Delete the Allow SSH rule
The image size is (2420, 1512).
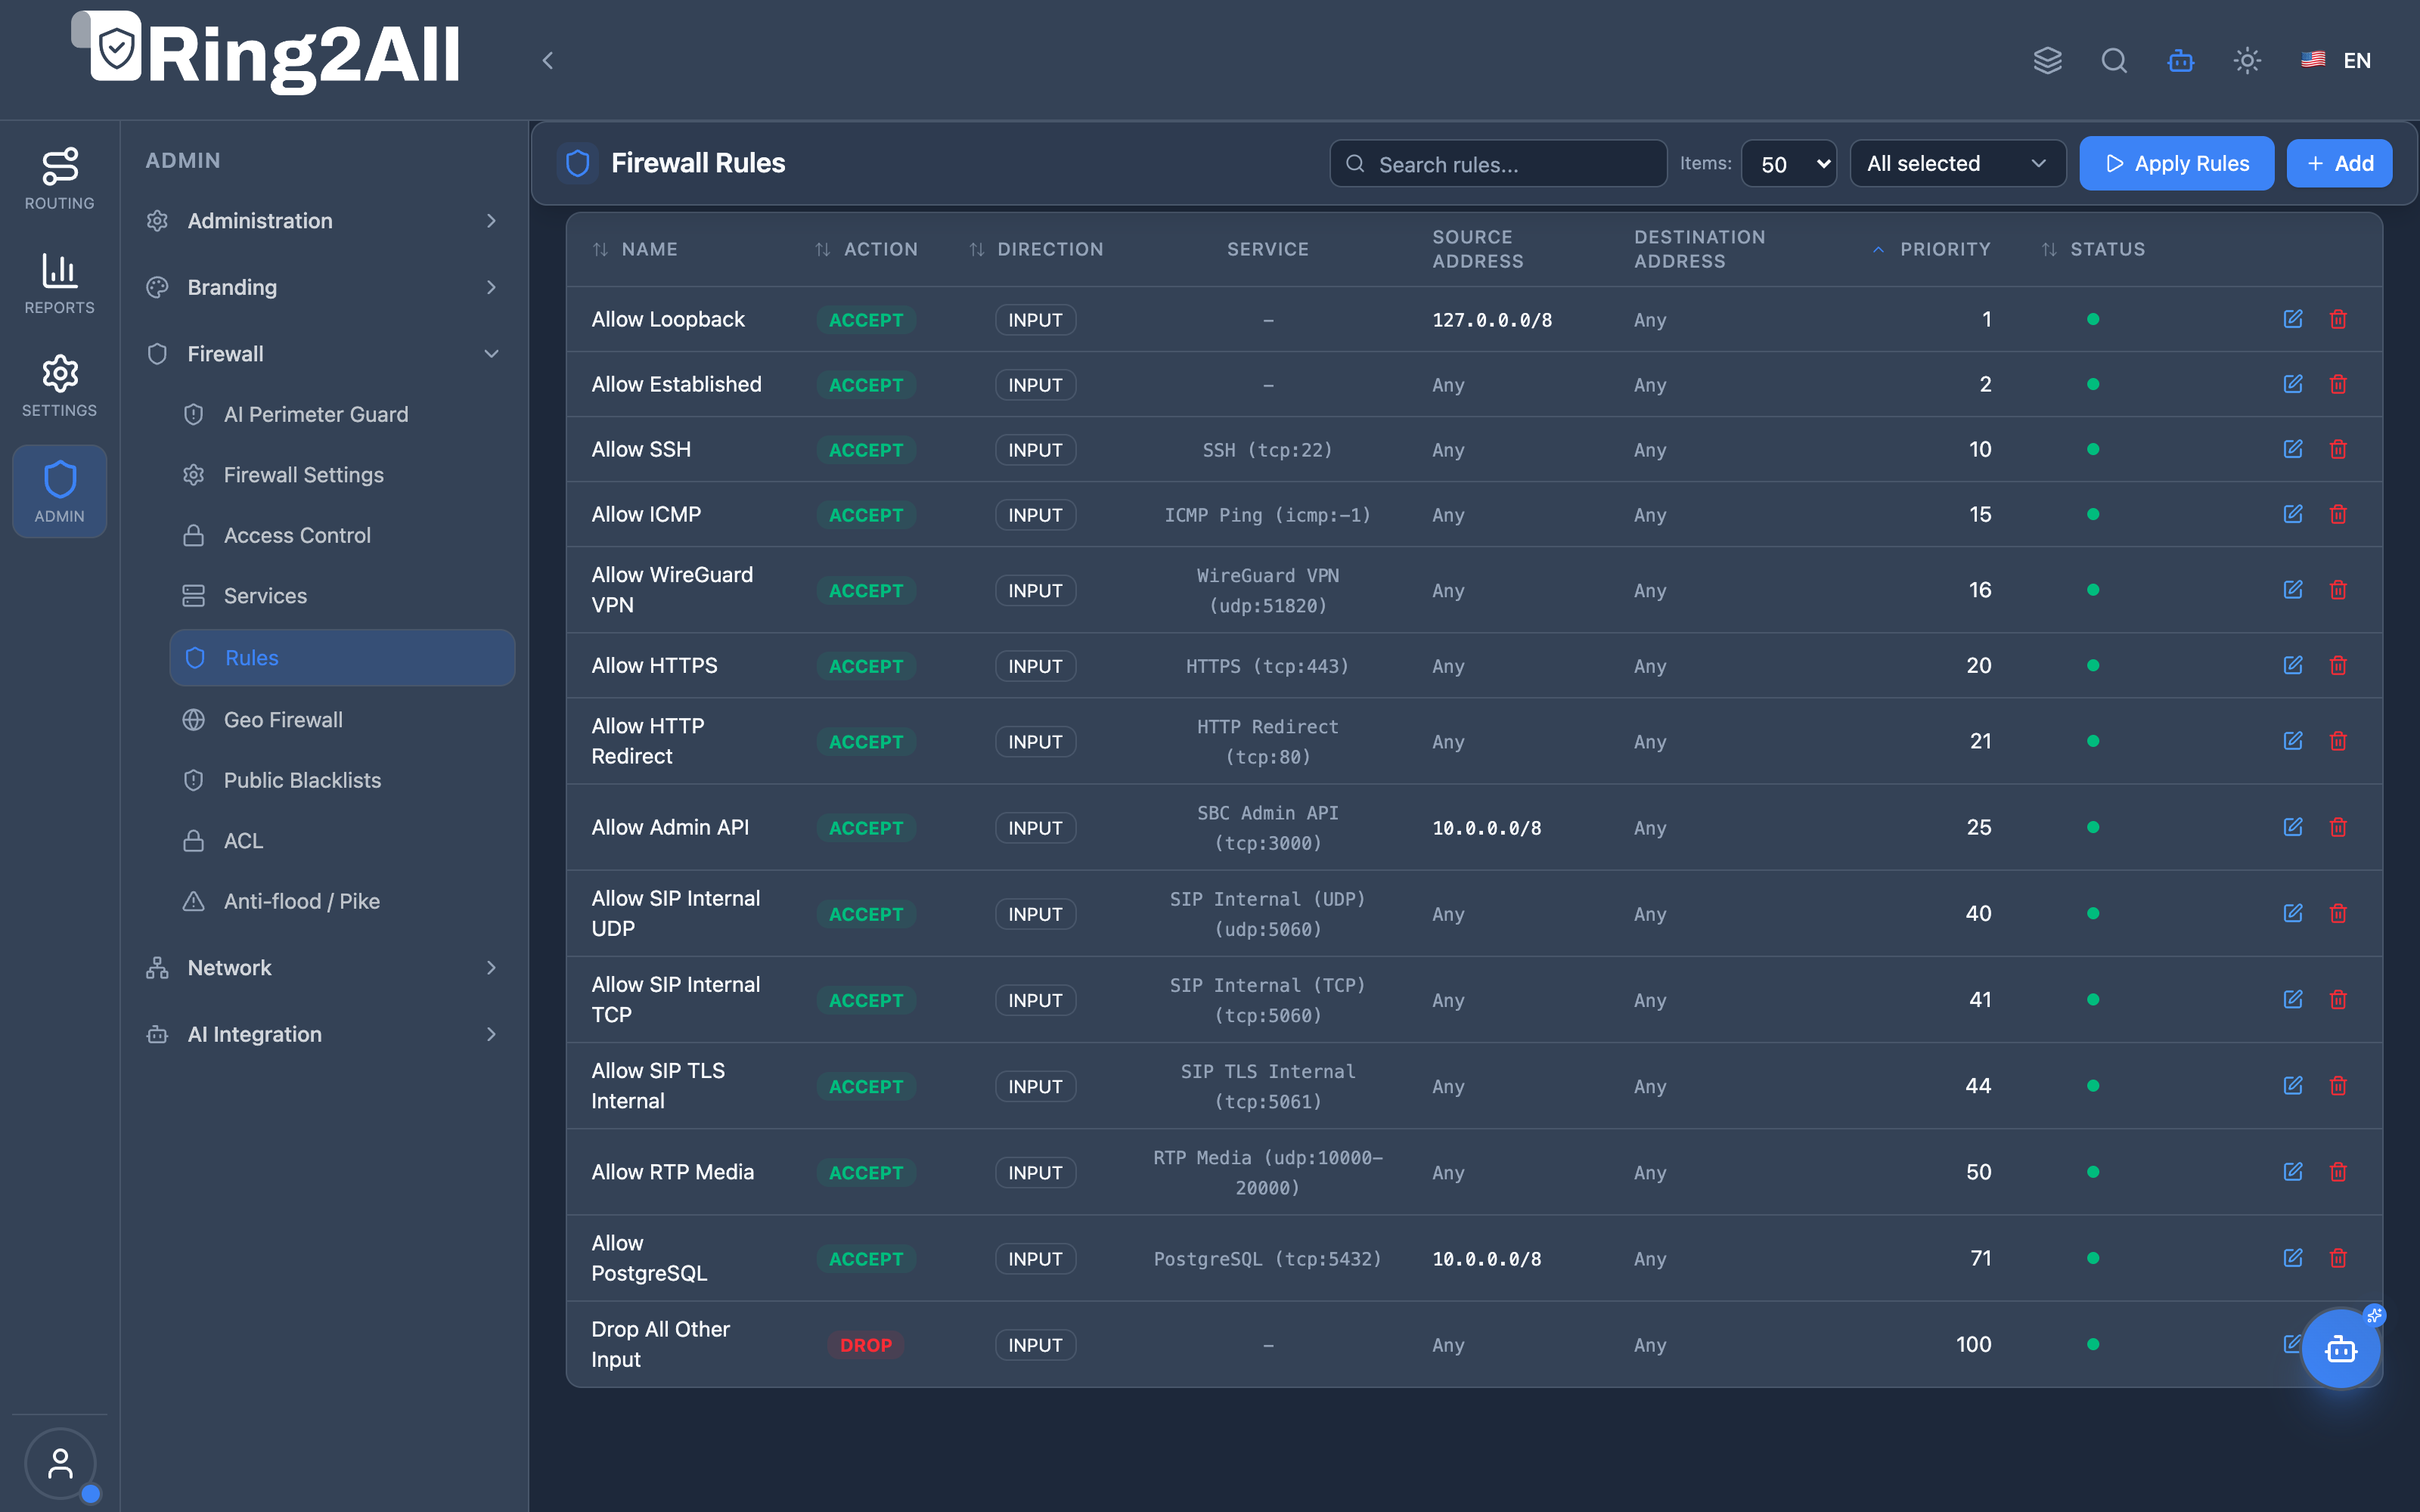2338,449
